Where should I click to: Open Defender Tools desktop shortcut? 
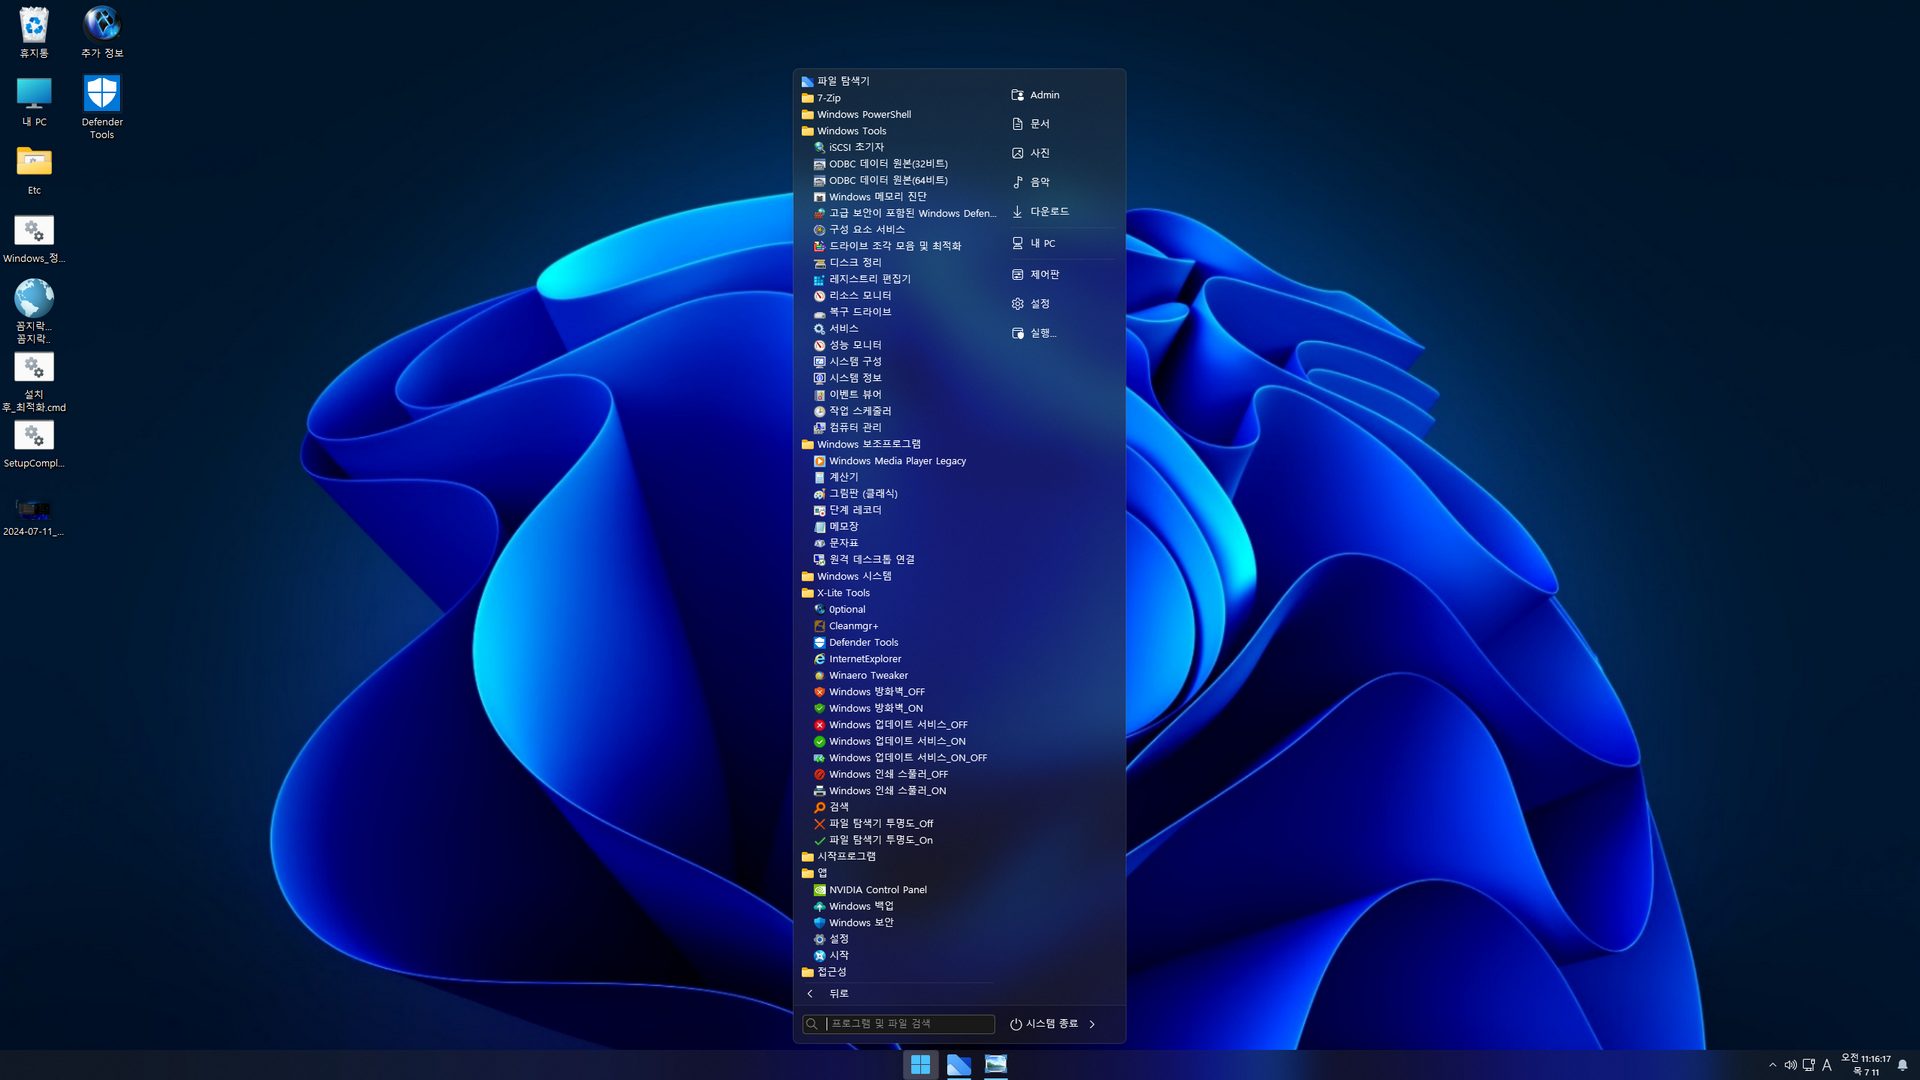(102, 104)
